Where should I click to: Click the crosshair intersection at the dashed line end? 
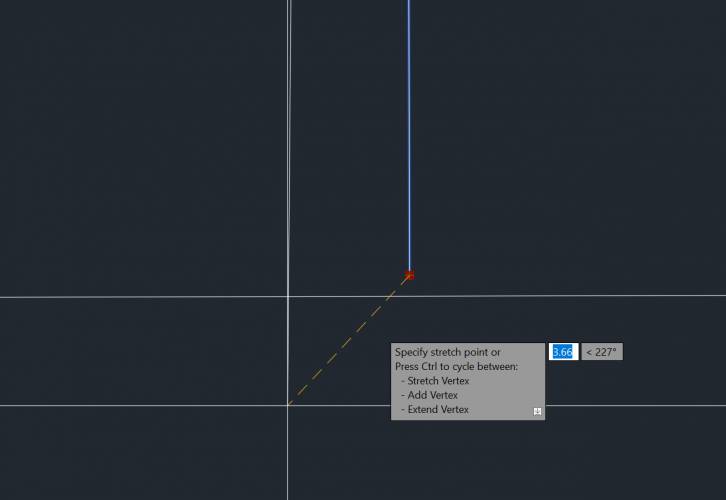point(288,405)
